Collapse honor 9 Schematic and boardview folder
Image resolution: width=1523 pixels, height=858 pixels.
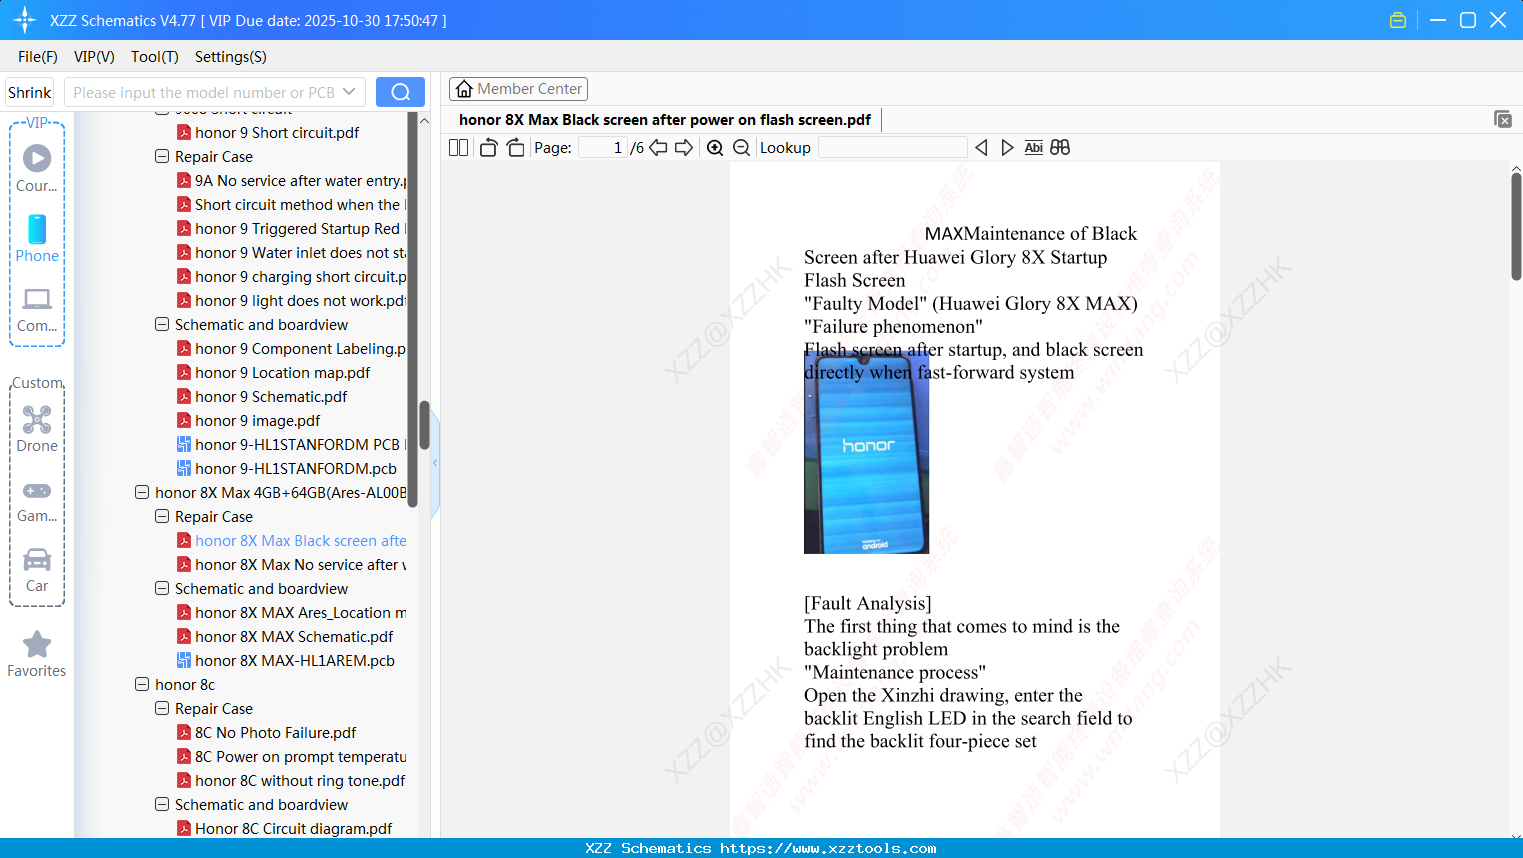[162, 324]
